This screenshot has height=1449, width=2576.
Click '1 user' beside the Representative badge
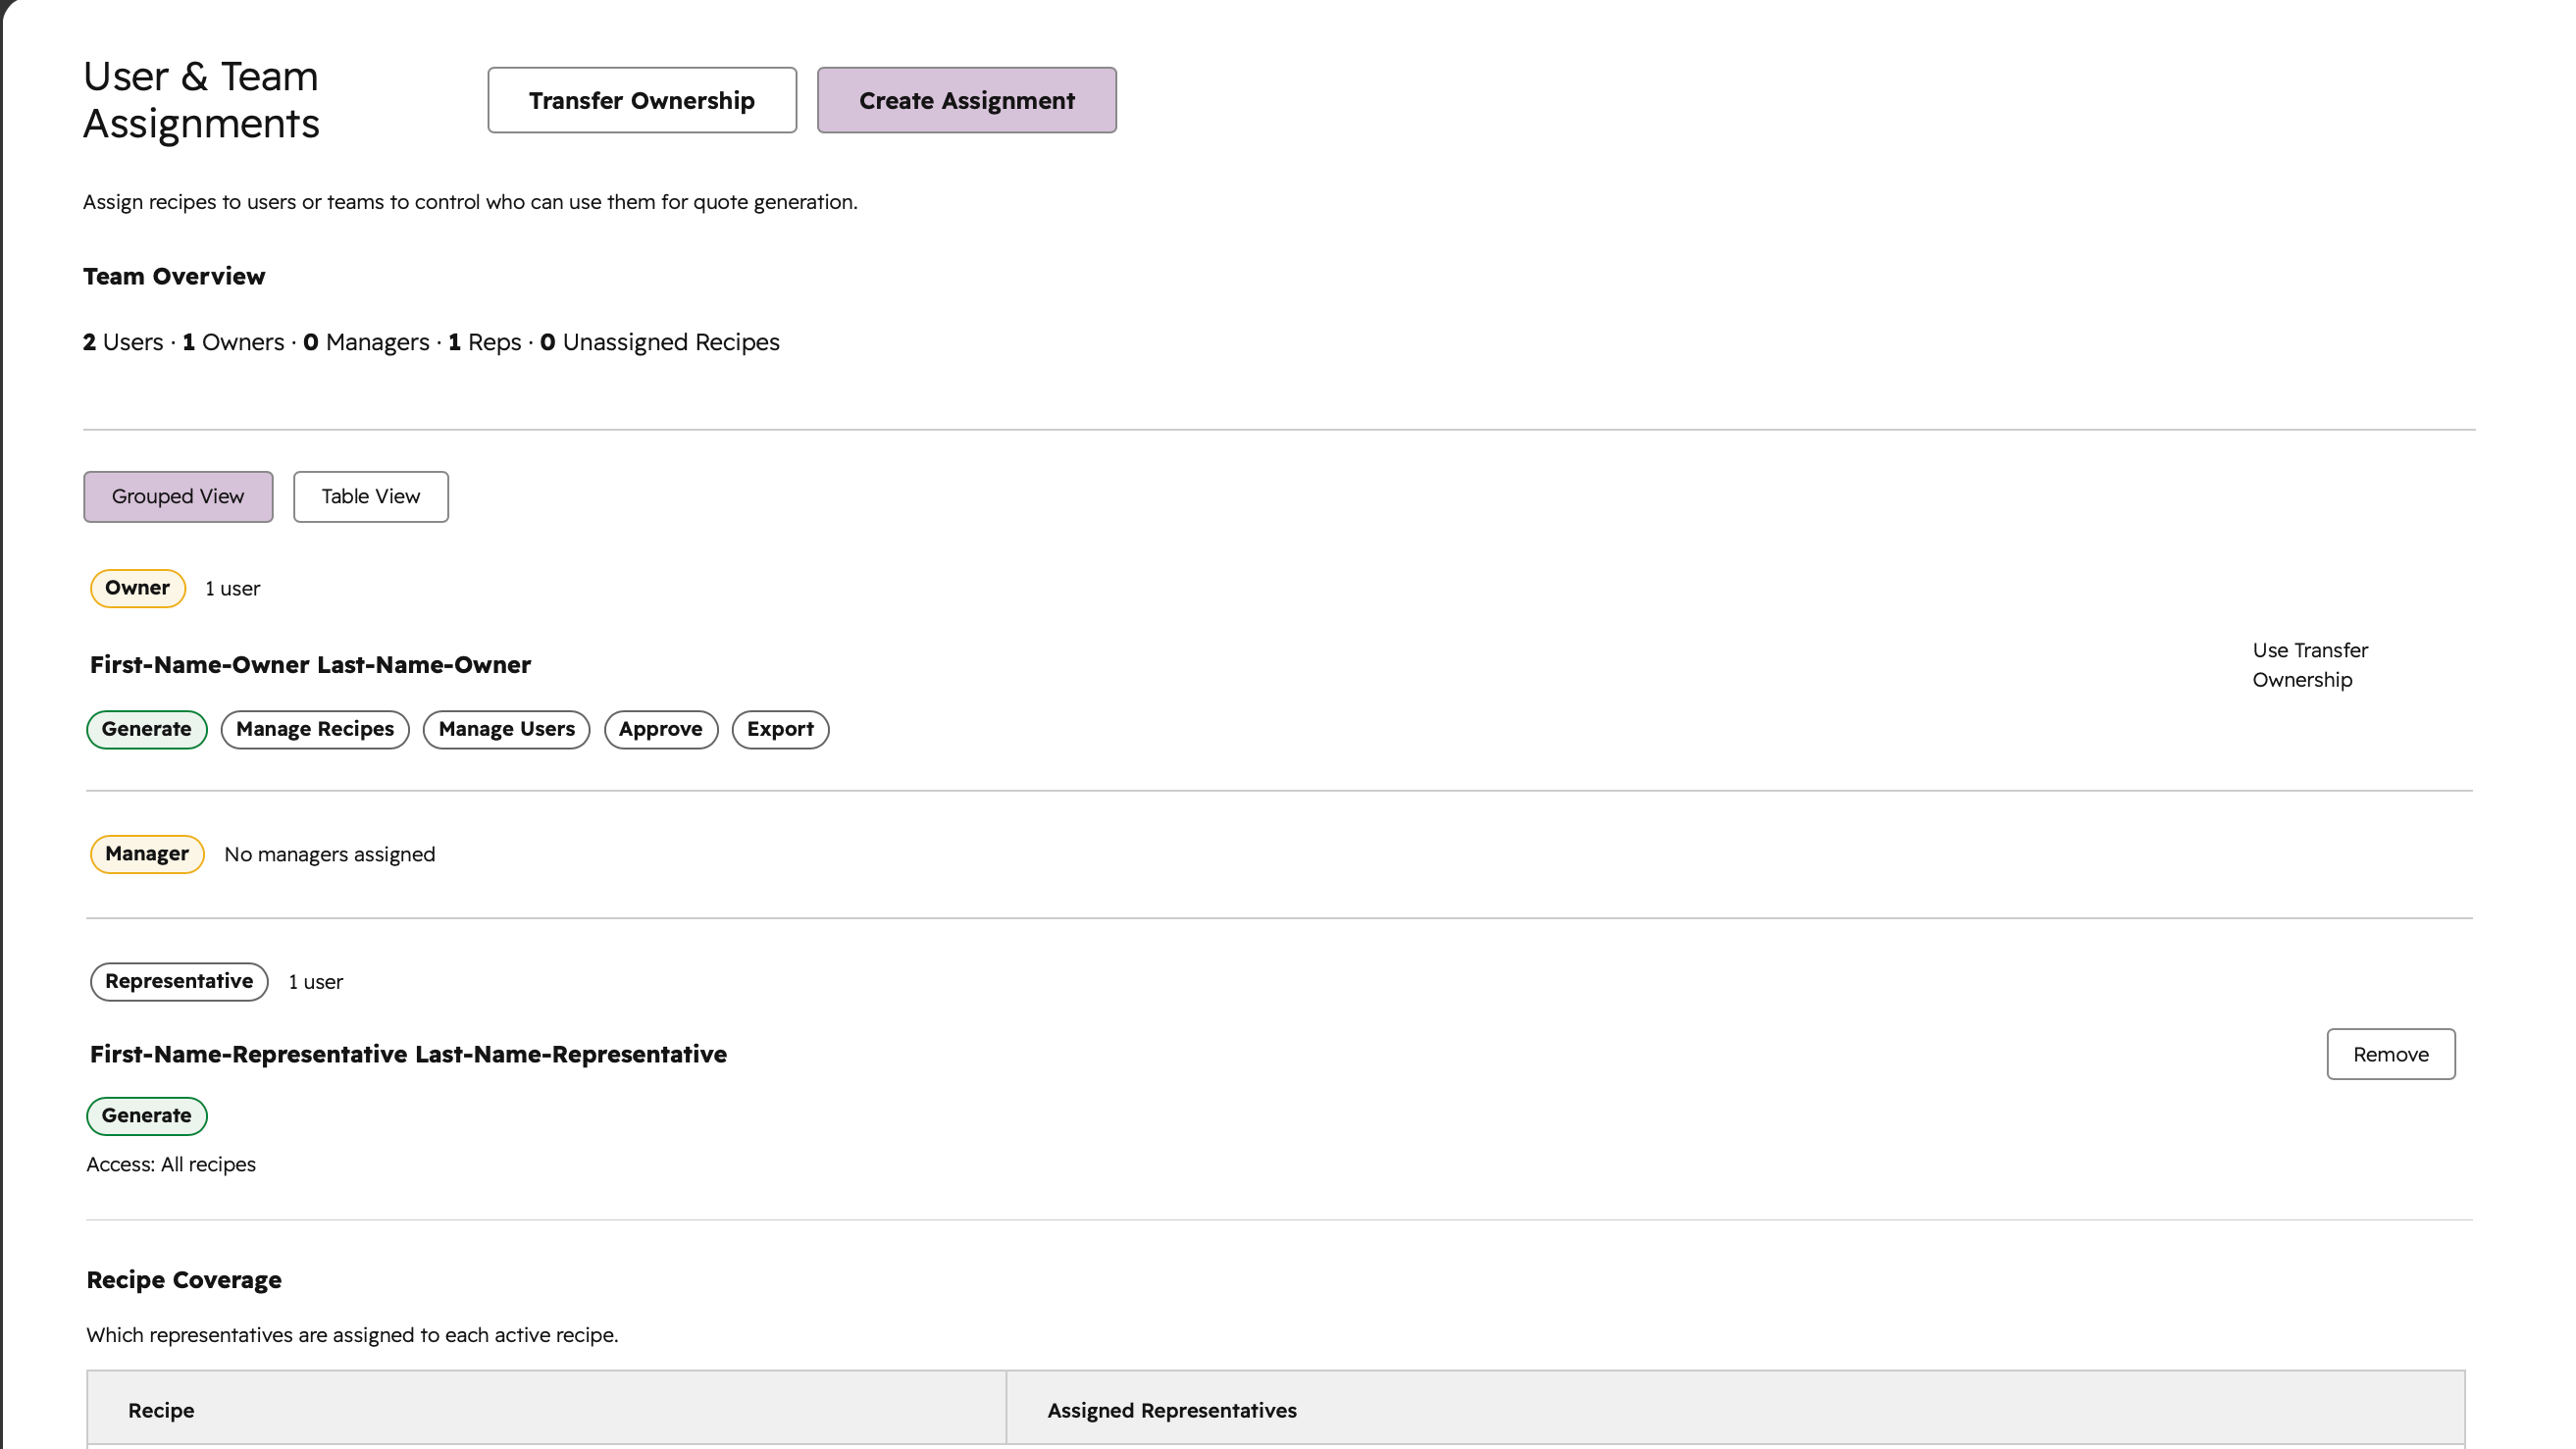[x=315, y=982]
